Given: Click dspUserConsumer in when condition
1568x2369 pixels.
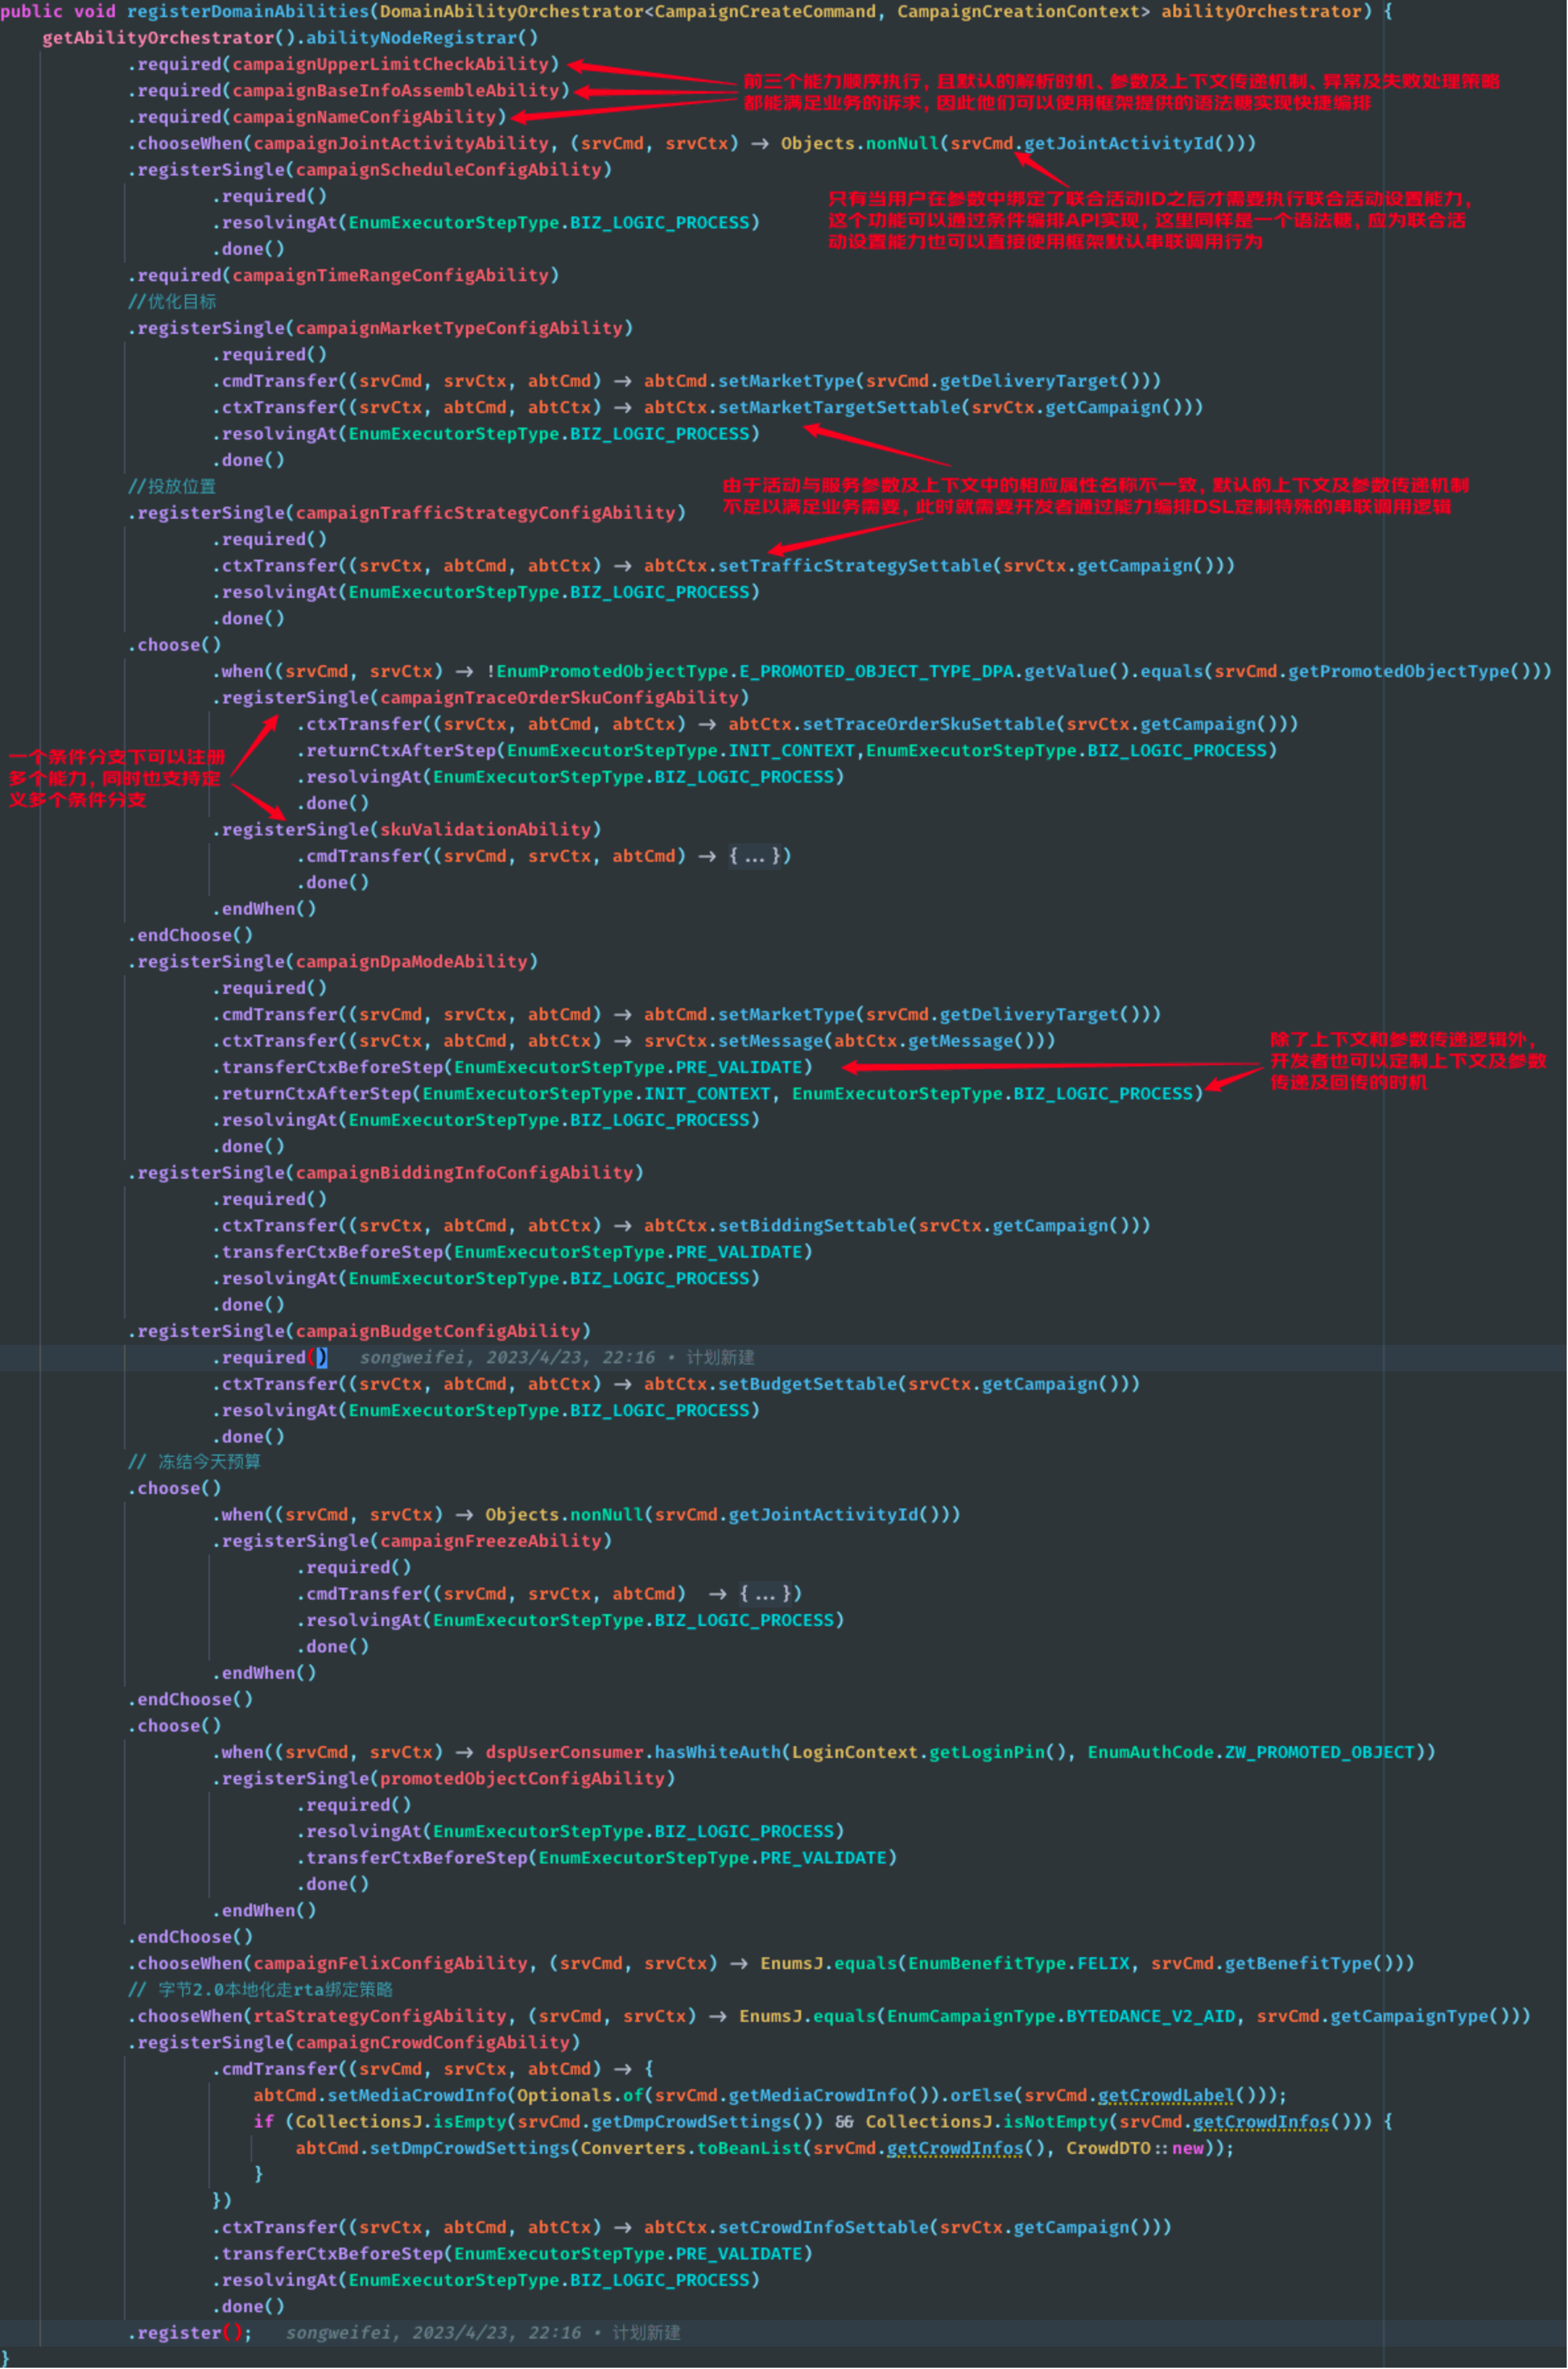Looking at the screenshot, I should [565, 1753].
